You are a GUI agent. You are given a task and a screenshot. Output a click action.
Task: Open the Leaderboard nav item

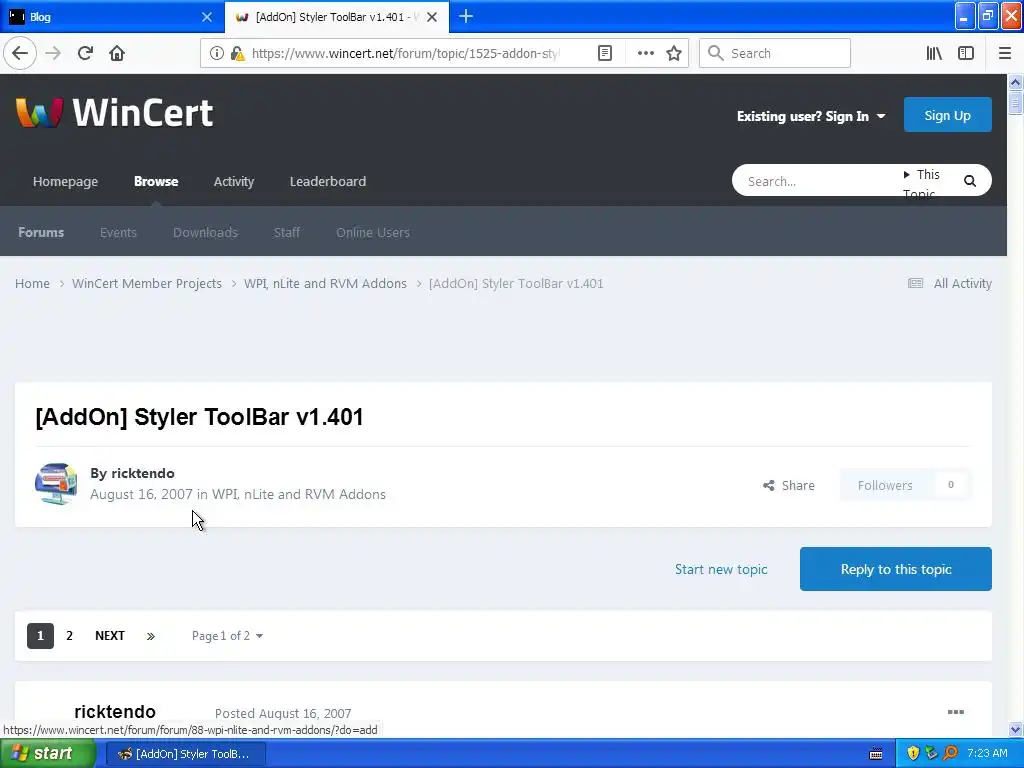[x=328, y=182]
